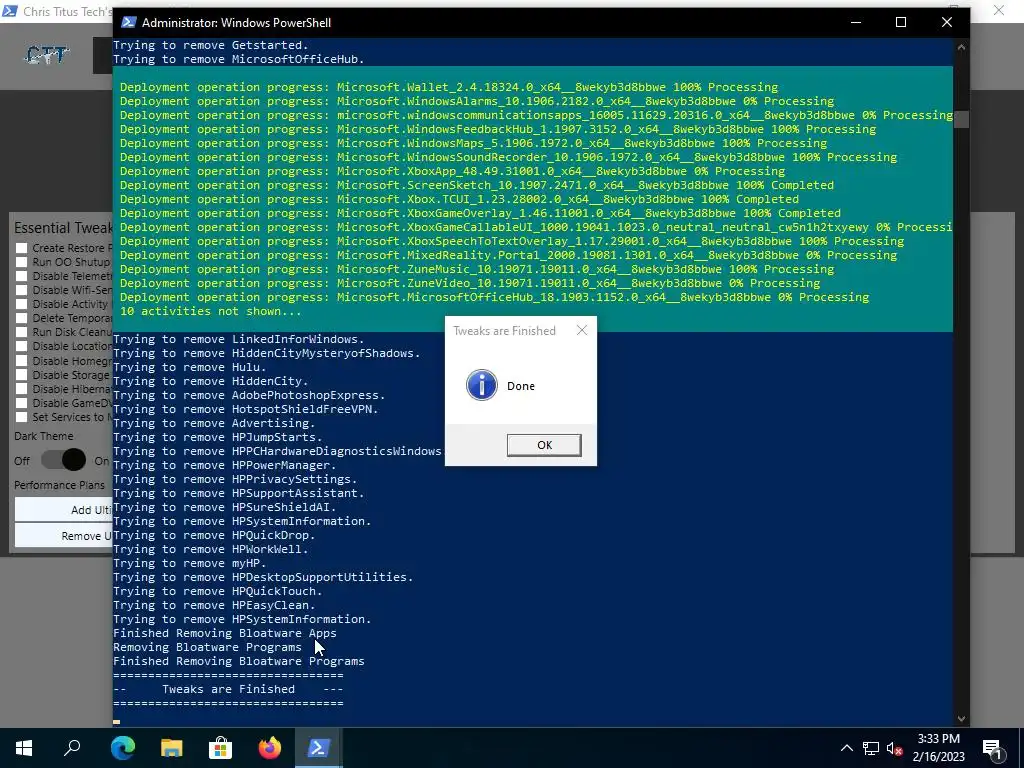This screenshot has width=1024, height=768.
Task: Click 'Trying to remove HPQuickDrop.' line
Action: coord(214,535)
